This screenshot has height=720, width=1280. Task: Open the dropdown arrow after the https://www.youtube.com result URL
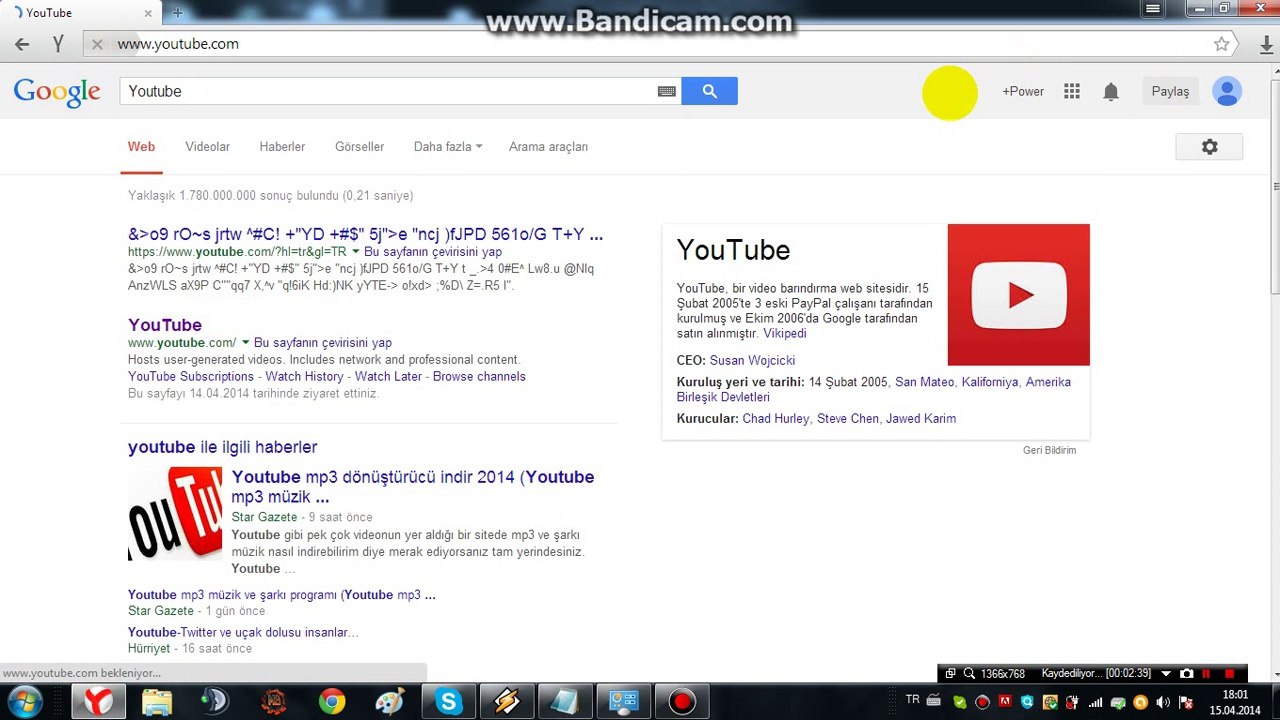[x=355, y=252]
